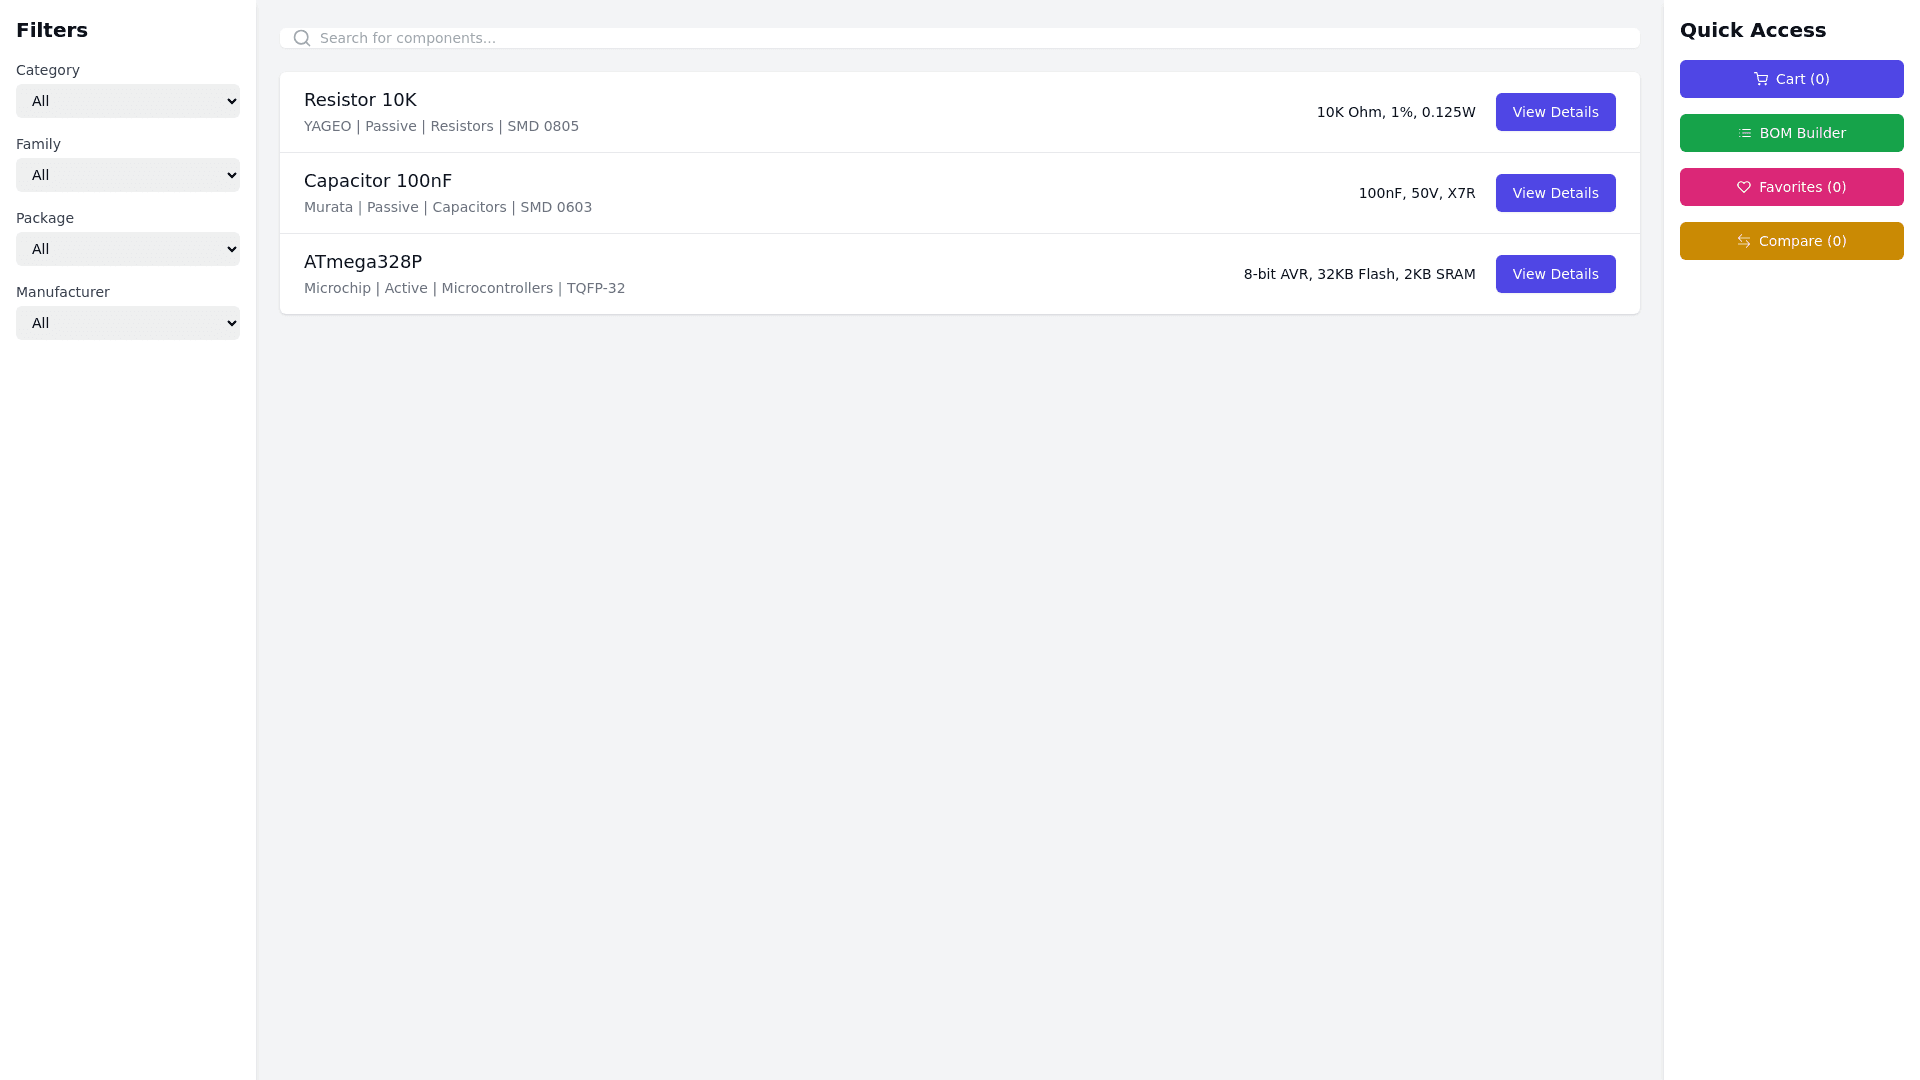The image size is (1920, 1080).
Task: View details for Resistor 10K
Action: 1555,112
